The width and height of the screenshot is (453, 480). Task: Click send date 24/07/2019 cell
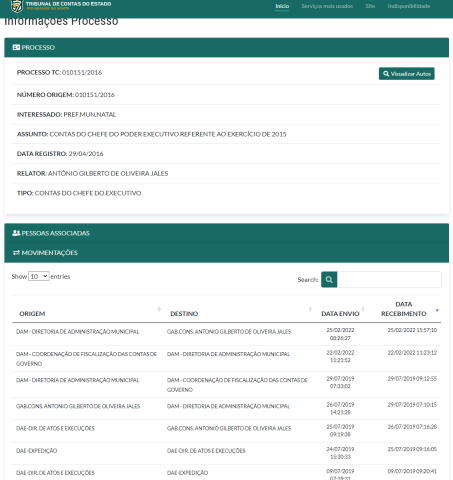tap(340, 453)
